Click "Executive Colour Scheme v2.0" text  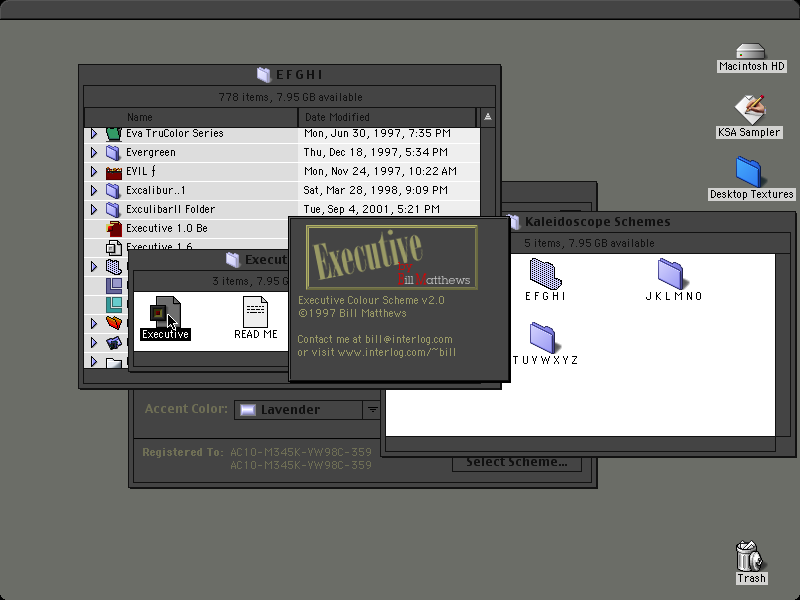(371, 301)
